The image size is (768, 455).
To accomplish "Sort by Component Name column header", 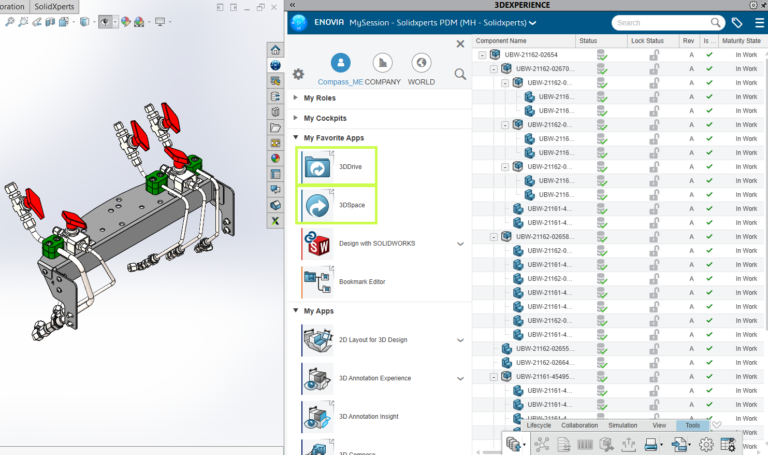I will click(x=524, y=41).
